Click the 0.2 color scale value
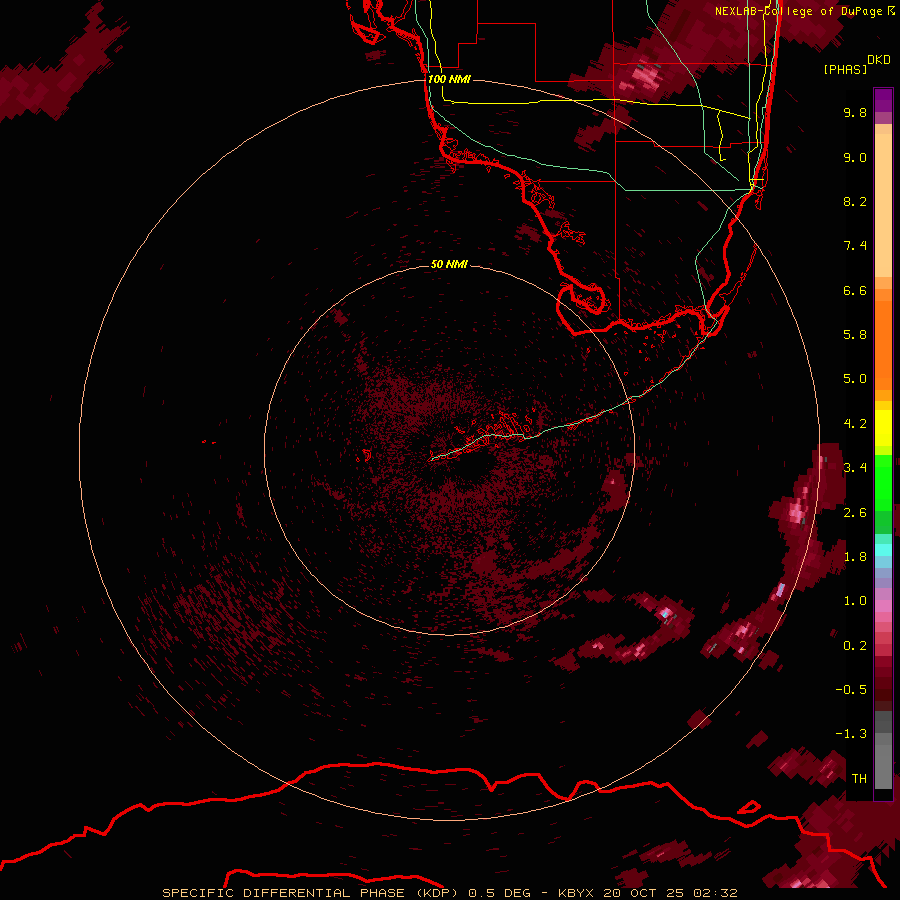The height and width of the screenshot is (900, 900). pos(855,646)
